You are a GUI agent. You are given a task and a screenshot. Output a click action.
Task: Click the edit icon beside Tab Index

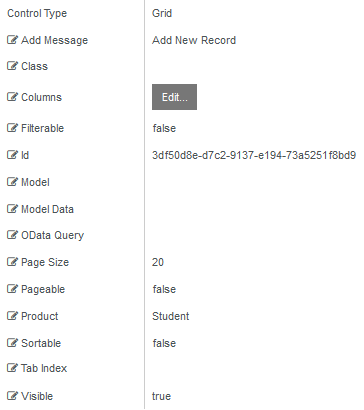point(12,368)
